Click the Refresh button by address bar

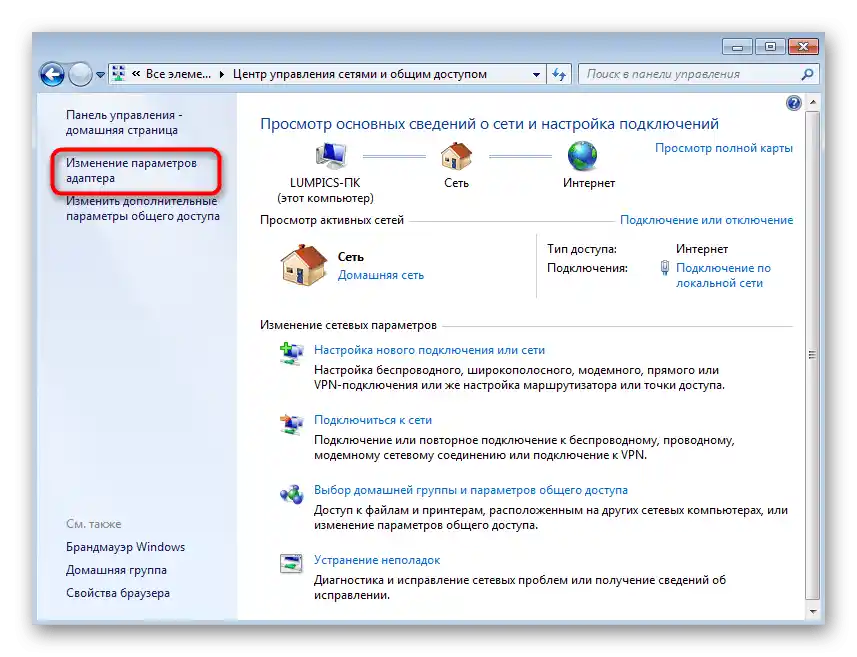559,74
